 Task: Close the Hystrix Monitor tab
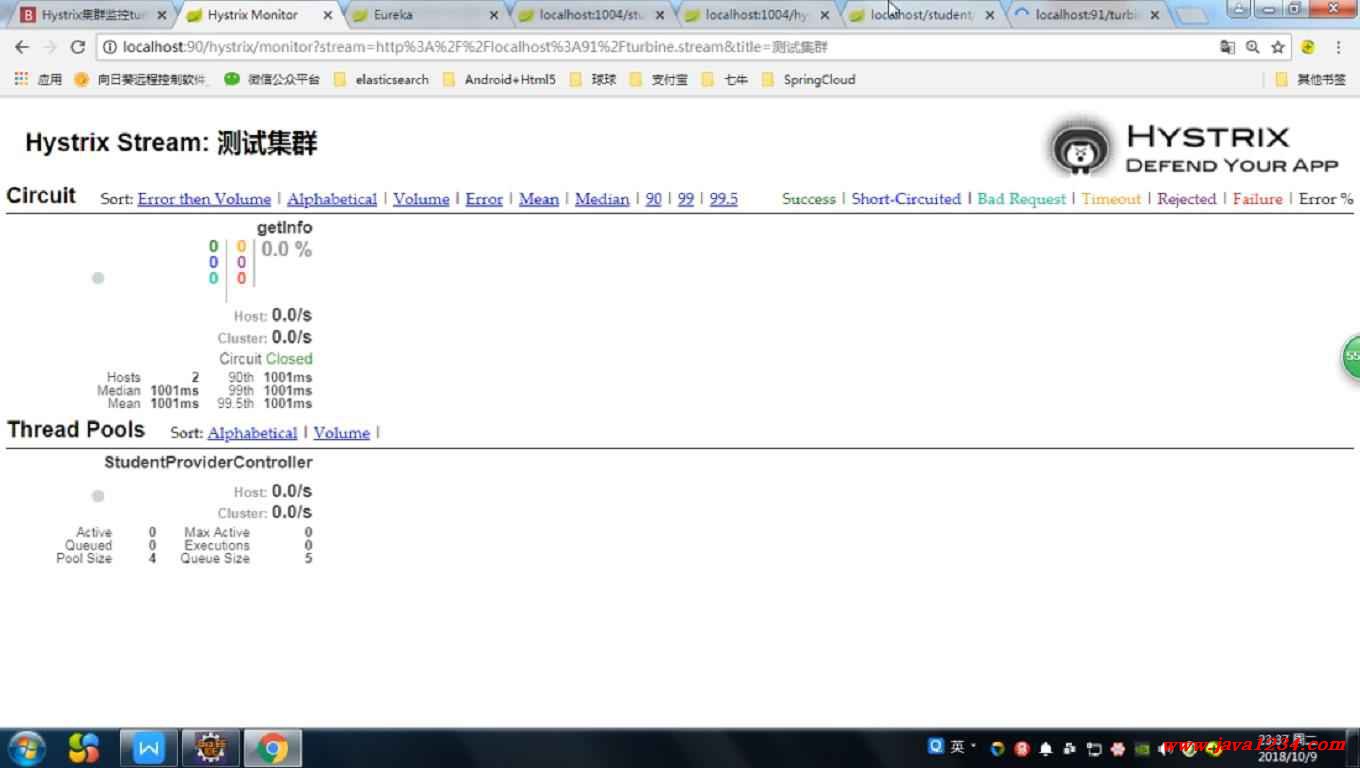click(x=328, y=15)
